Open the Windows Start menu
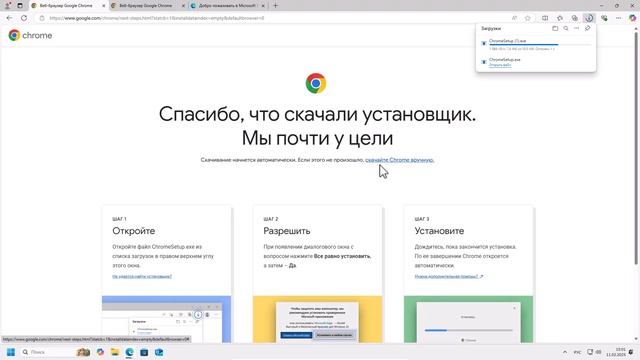 click(11, 352)
